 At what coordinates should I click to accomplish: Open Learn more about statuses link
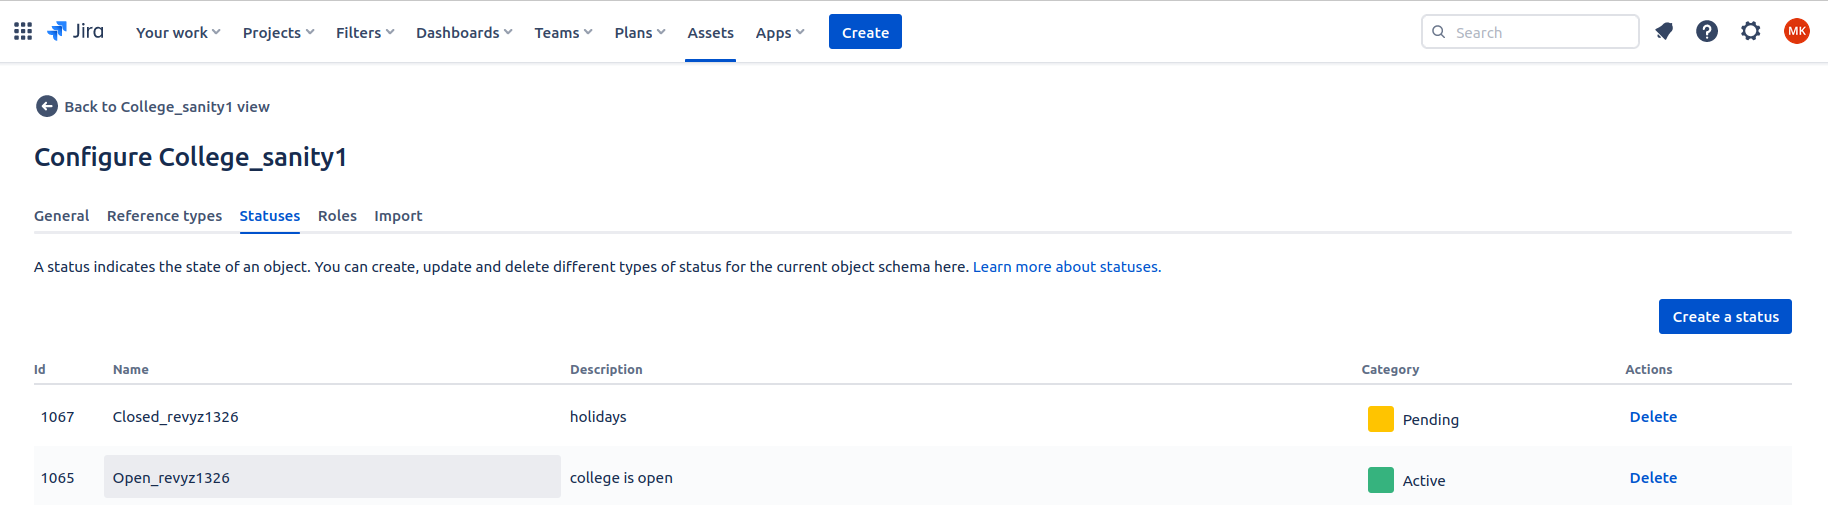(1066, 267)
